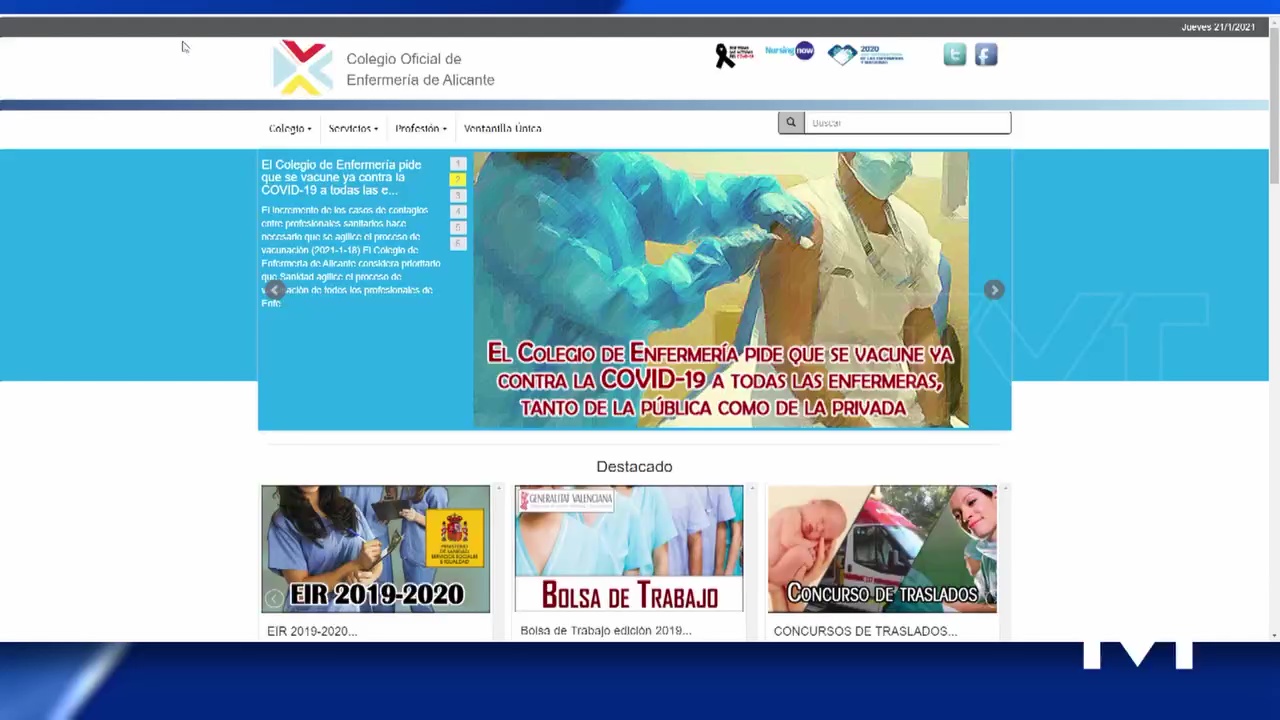Open the COVID-19 vaccination news headline

point(342,177)
